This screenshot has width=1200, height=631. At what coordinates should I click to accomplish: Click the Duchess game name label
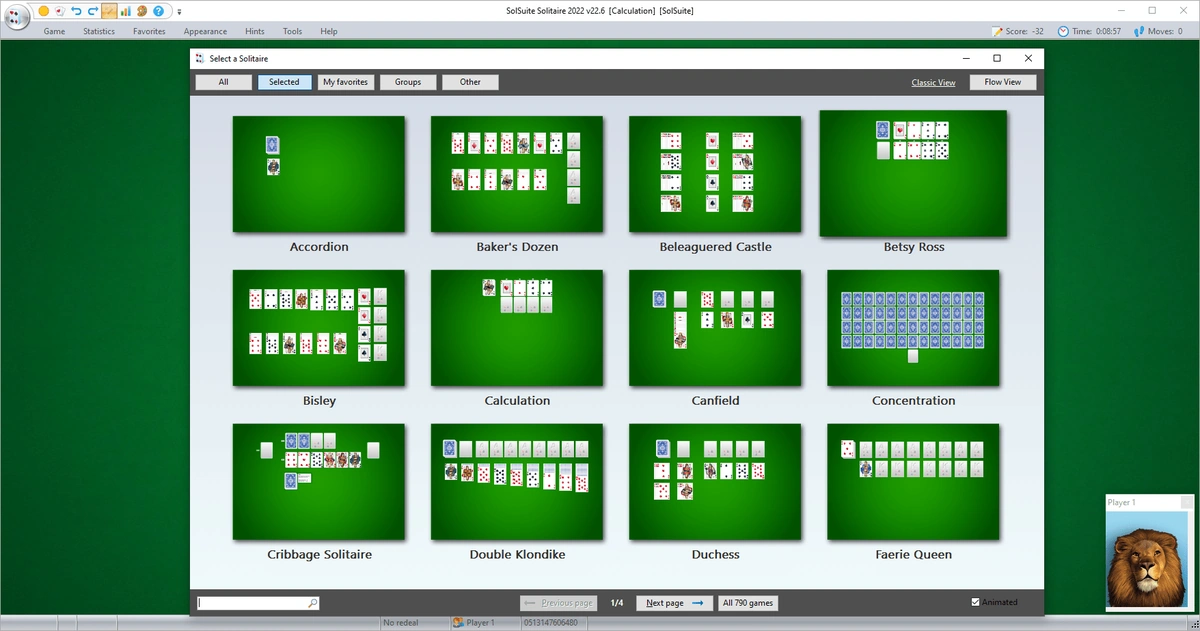716,555
